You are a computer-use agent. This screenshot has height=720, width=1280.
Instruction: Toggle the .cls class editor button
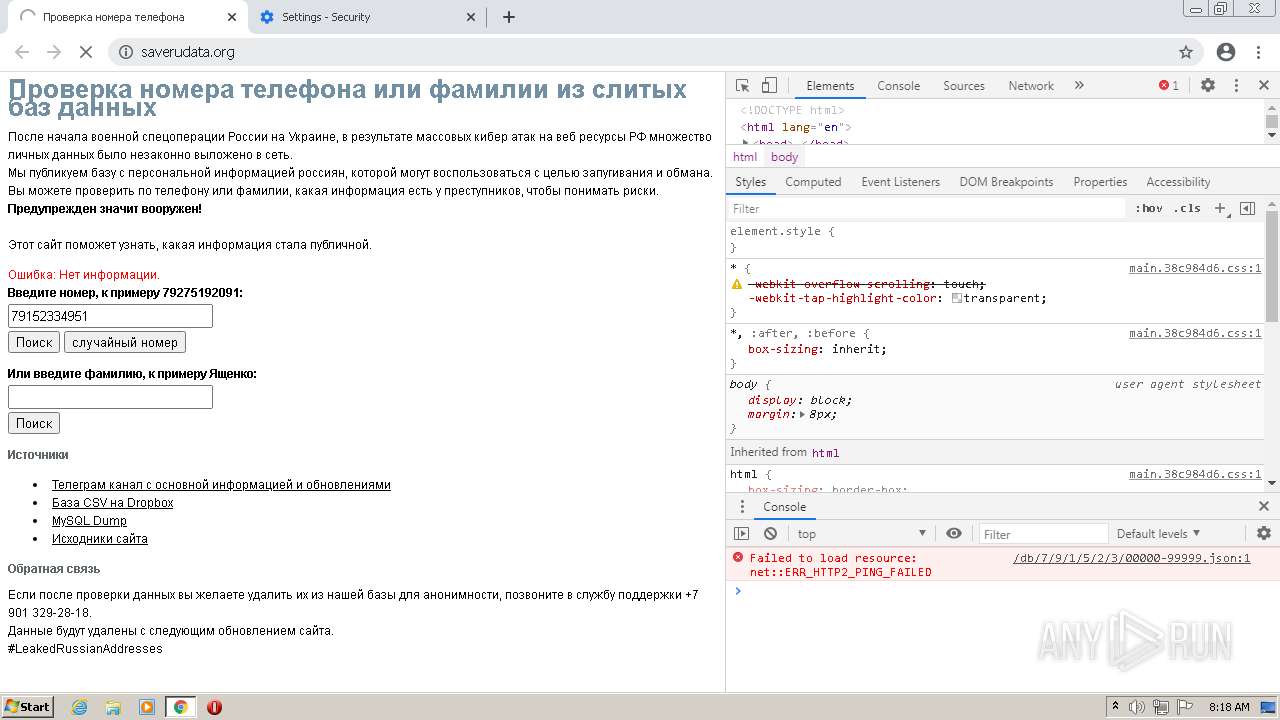[x=1187, y=208]
